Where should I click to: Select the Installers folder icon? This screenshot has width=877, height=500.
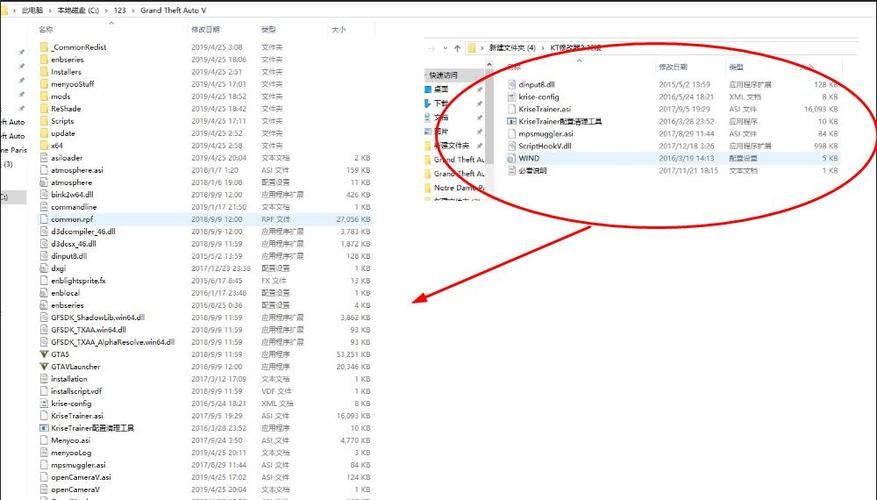(x=44, y=72)
